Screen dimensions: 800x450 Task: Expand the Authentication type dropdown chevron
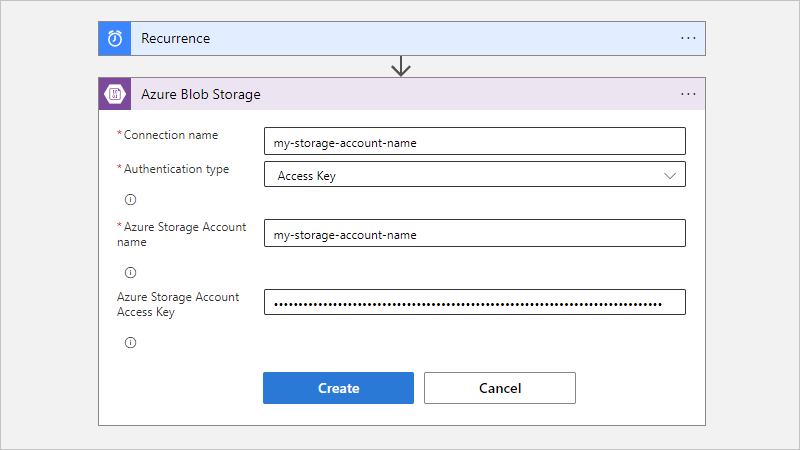coord(670,175)
